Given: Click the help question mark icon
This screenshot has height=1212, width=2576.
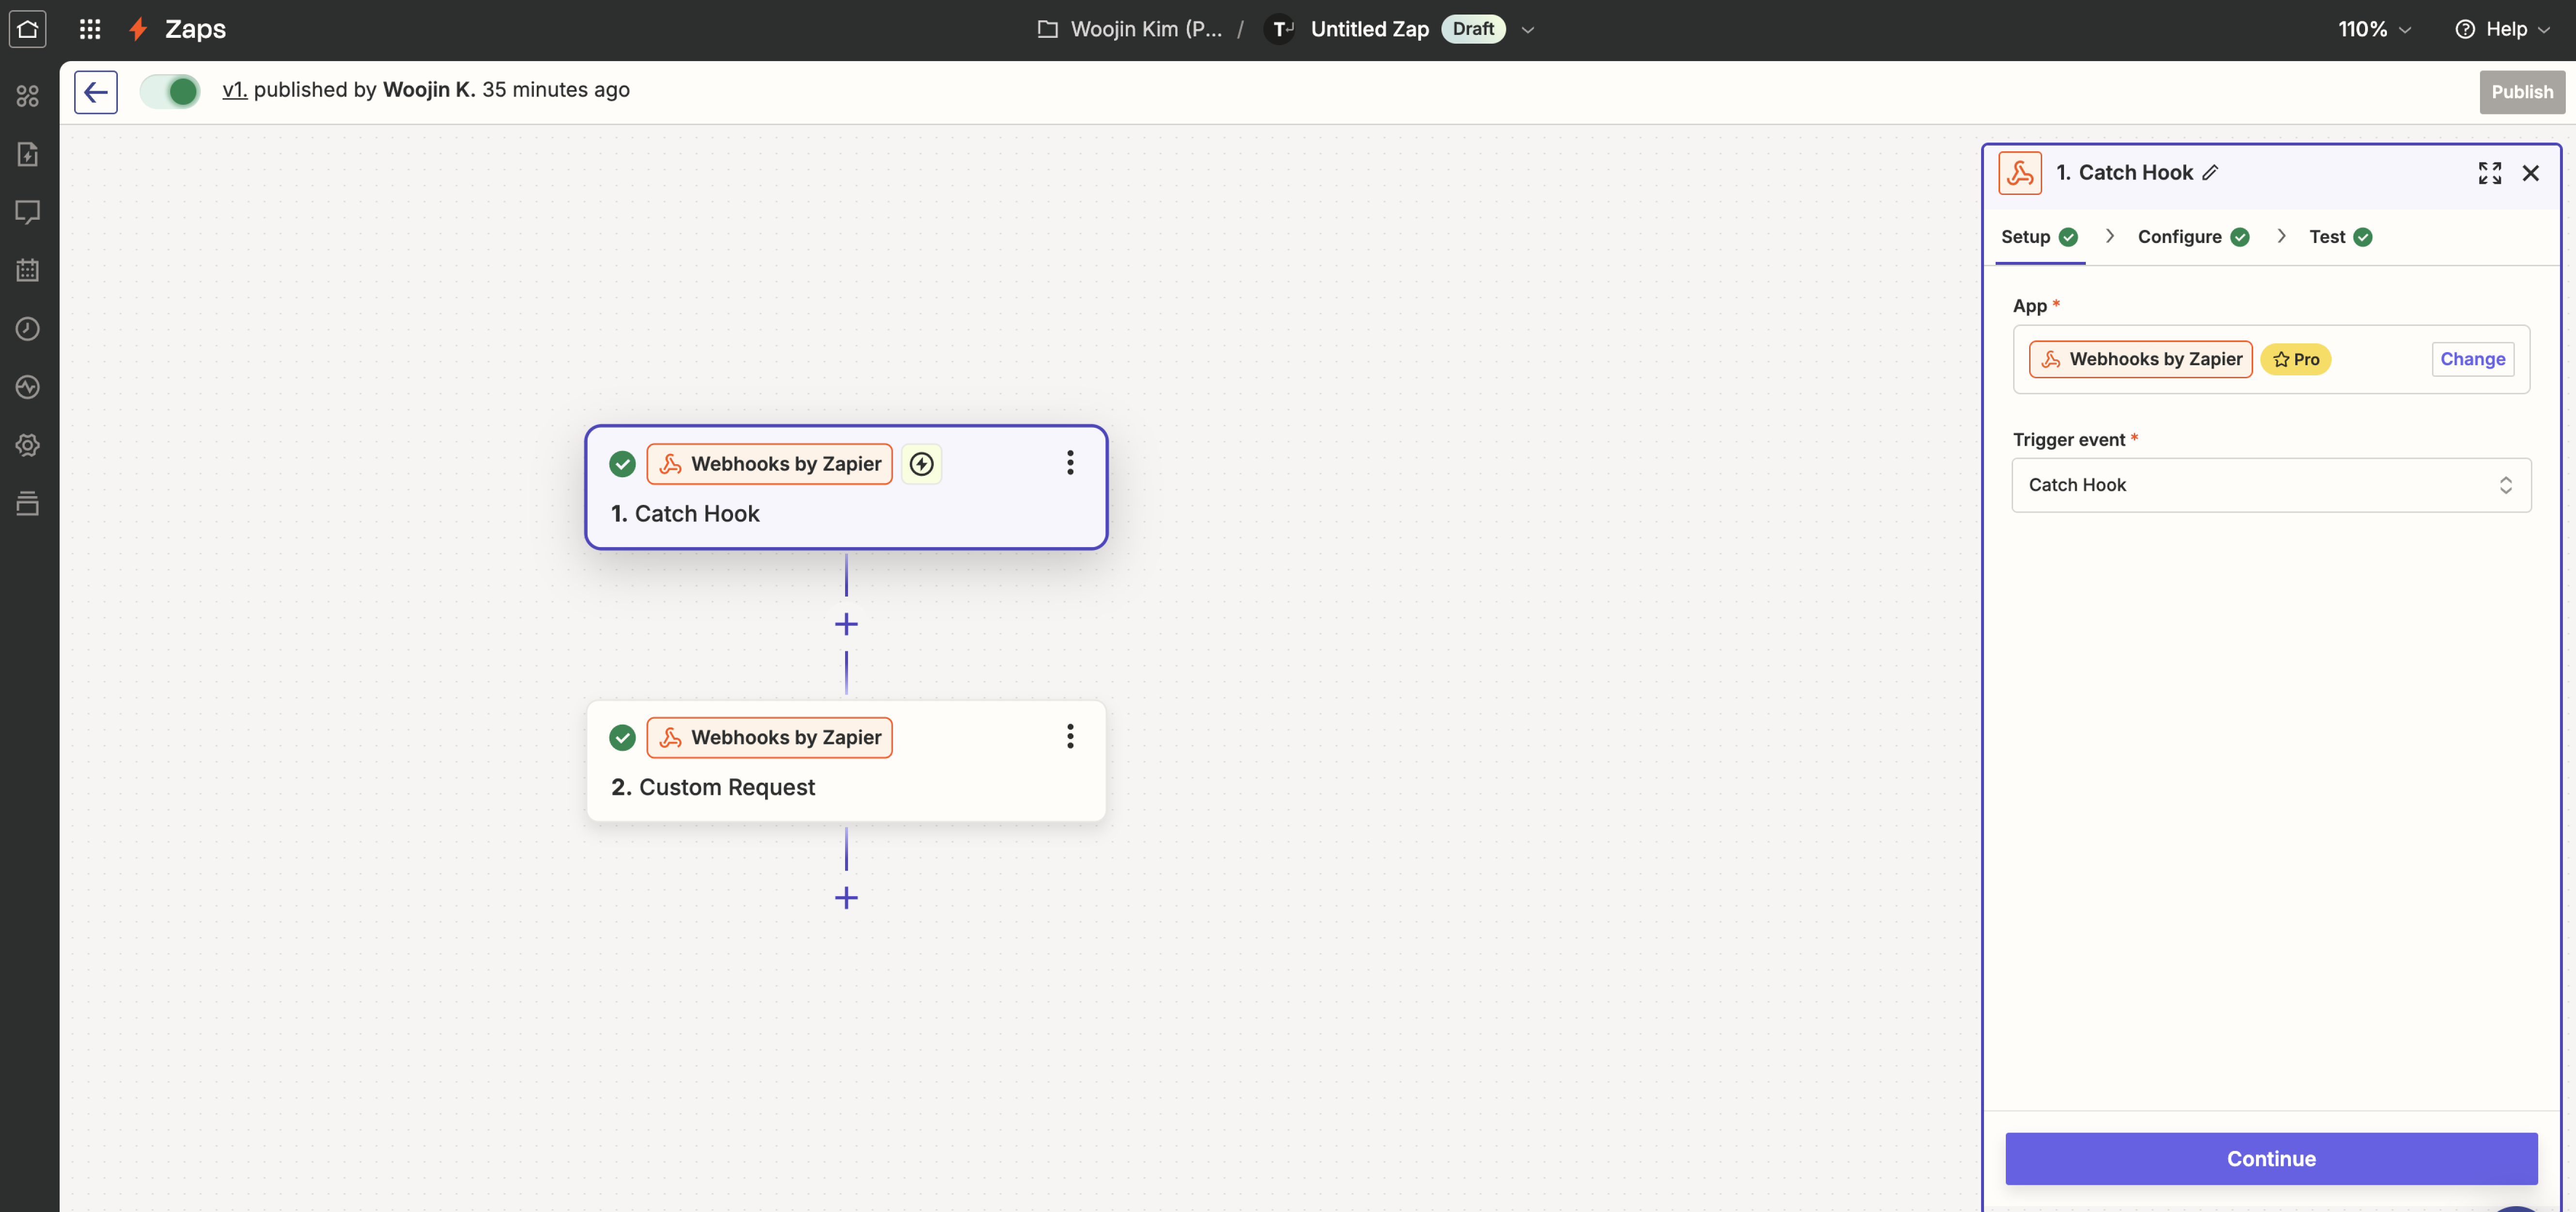Looking at the screenshot, I should 2465,29.
